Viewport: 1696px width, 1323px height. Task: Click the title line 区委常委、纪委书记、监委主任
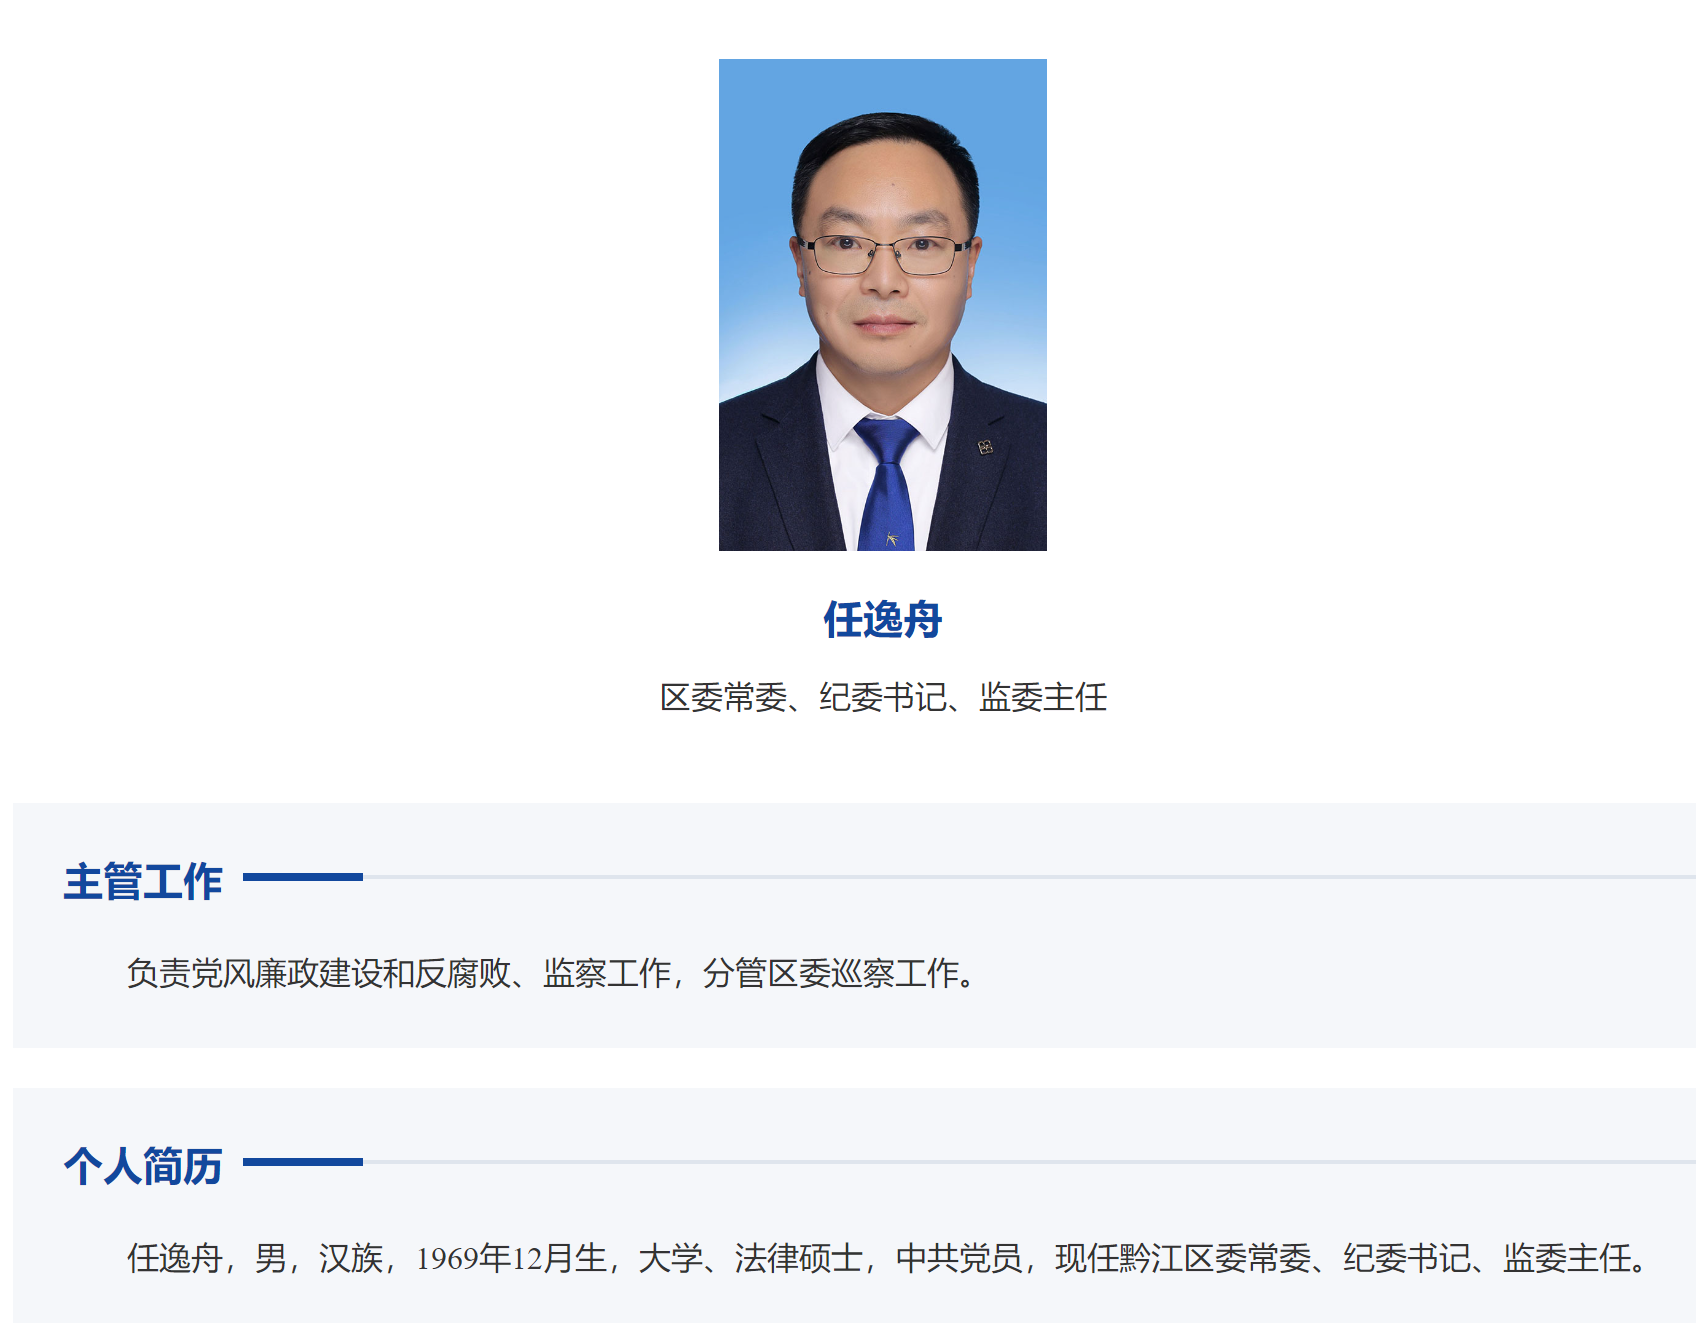point(883,697)
